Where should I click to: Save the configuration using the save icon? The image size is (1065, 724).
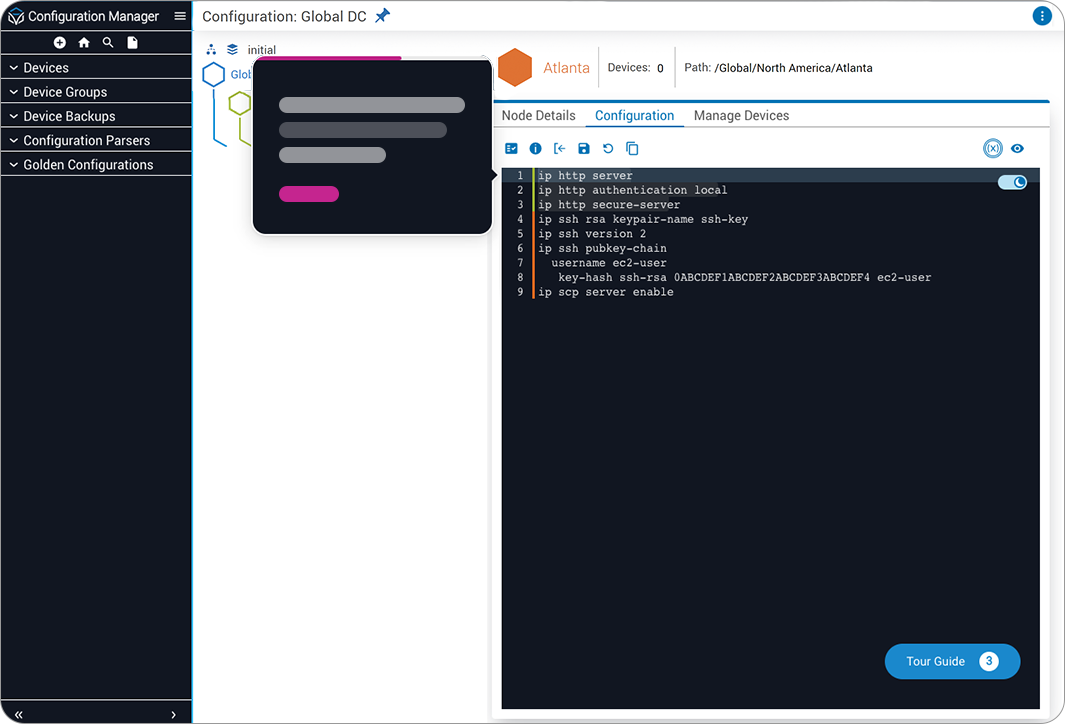(x=583, y=148)
